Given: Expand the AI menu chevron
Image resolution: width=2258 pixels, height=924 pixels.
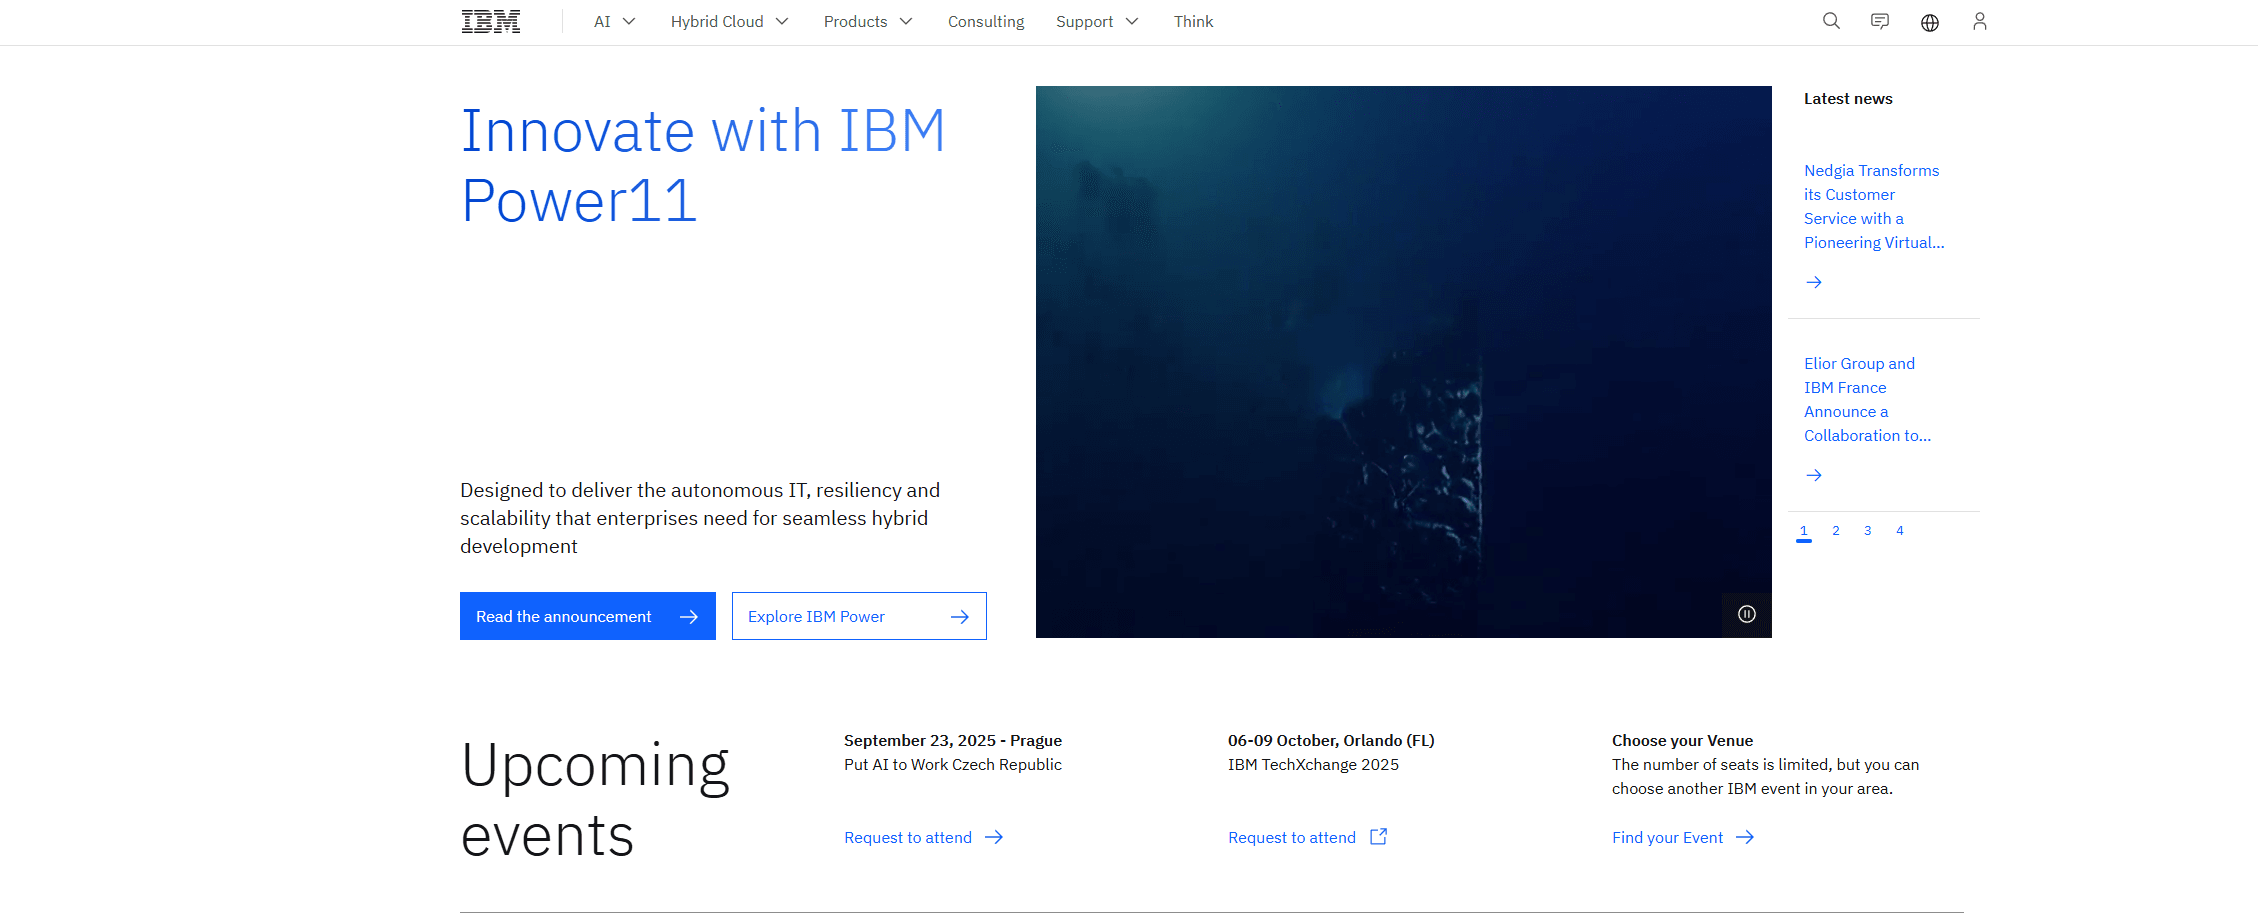Looking at the screenshot, I should click(629, 21).
